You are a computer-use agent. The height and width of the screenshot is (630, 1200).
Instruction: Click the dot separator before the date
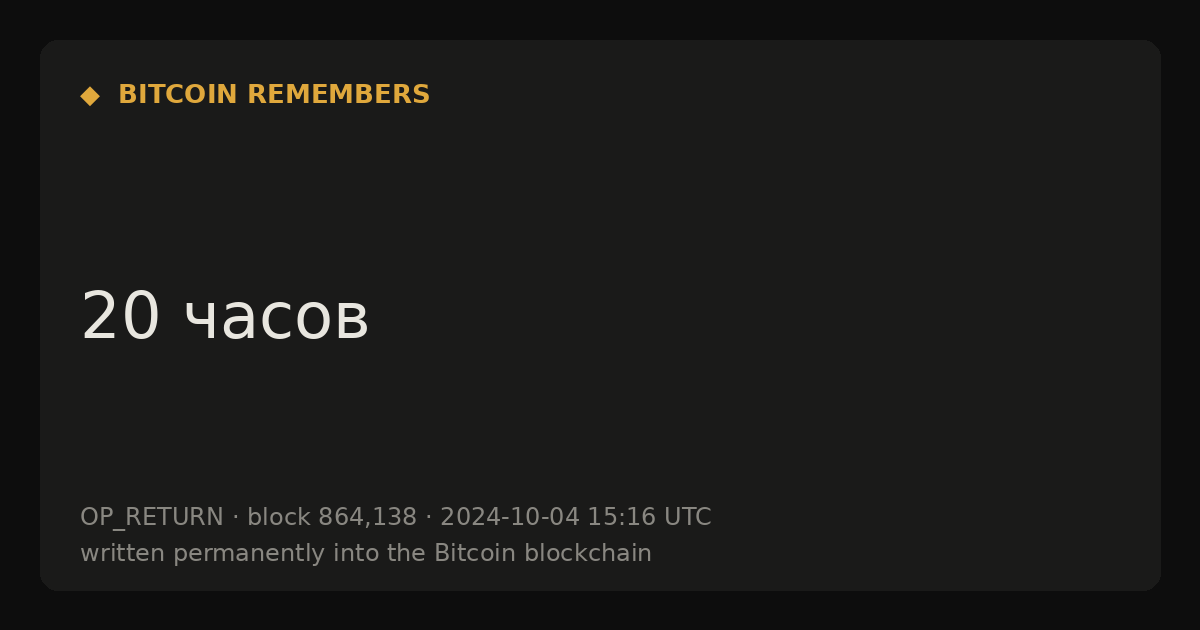click(x=428, y=518)
